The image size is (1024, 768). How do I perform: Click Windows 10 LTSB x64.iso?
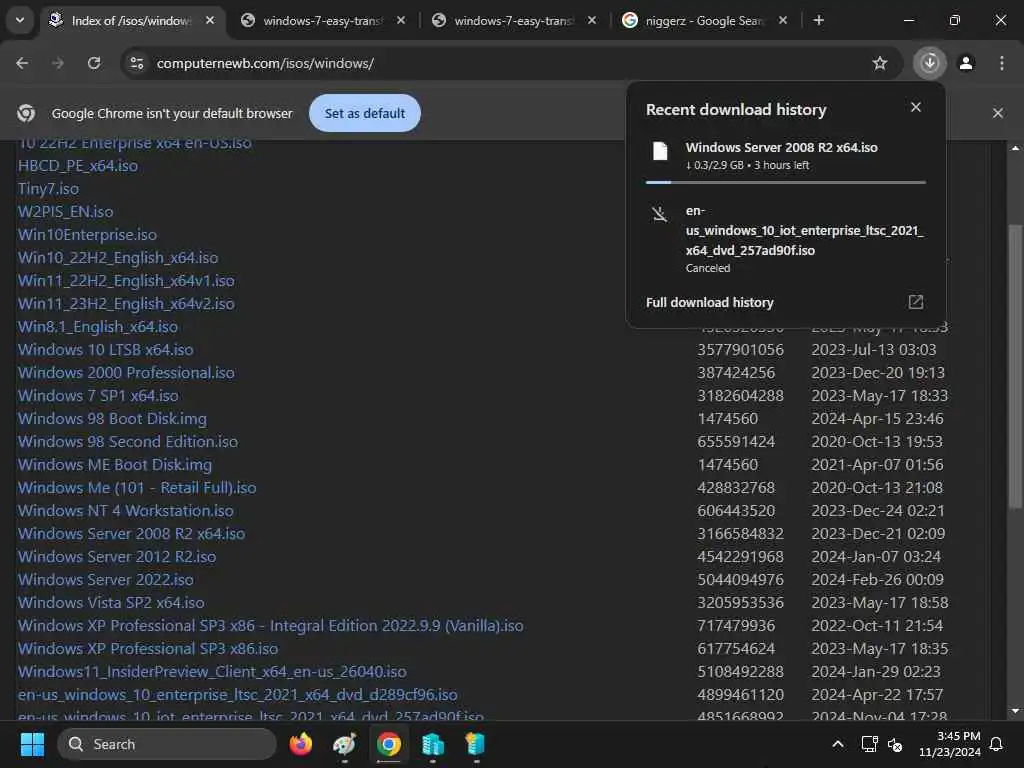106,349
